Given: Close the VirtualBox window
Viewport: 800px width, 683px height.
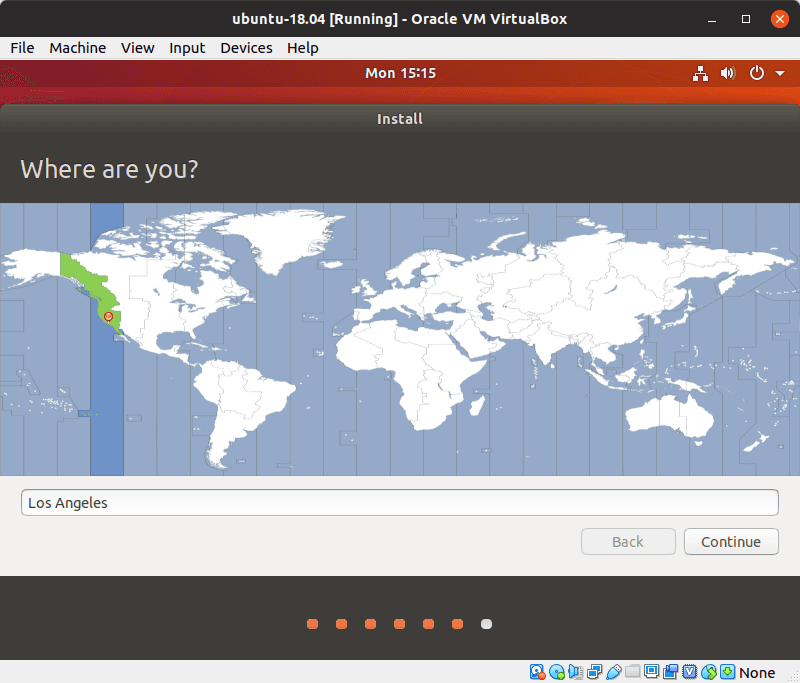Looking at the screenshot, I should (779, 19).
